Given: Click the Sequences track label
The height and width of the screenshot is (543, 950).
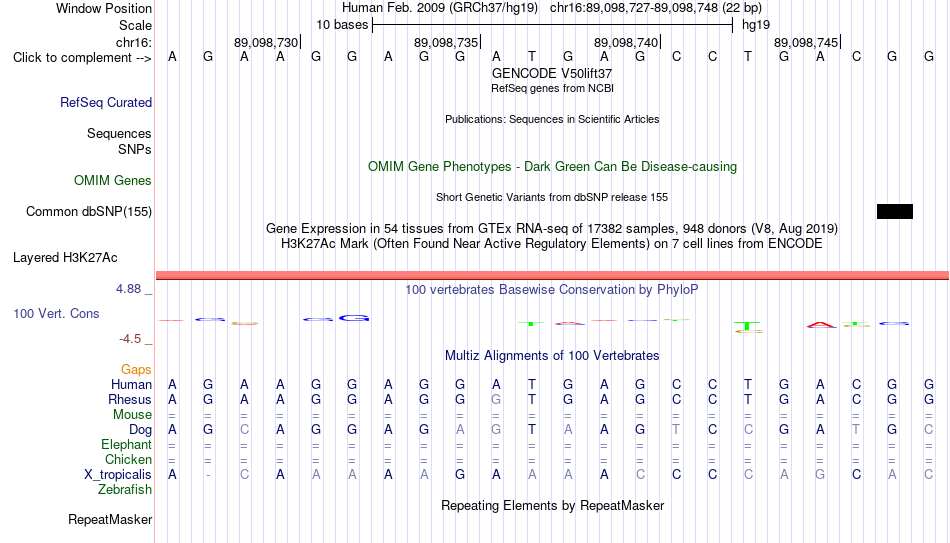Looking at the screenshot, I should coord(119,133).
